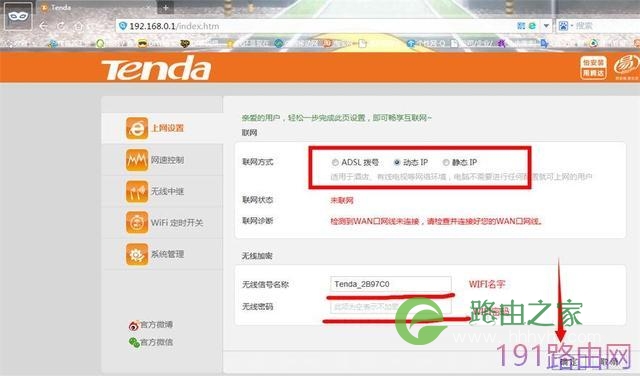Expand the address bar dropdown arrow
Screen dimensions: 640x376
tap(546, 26)
